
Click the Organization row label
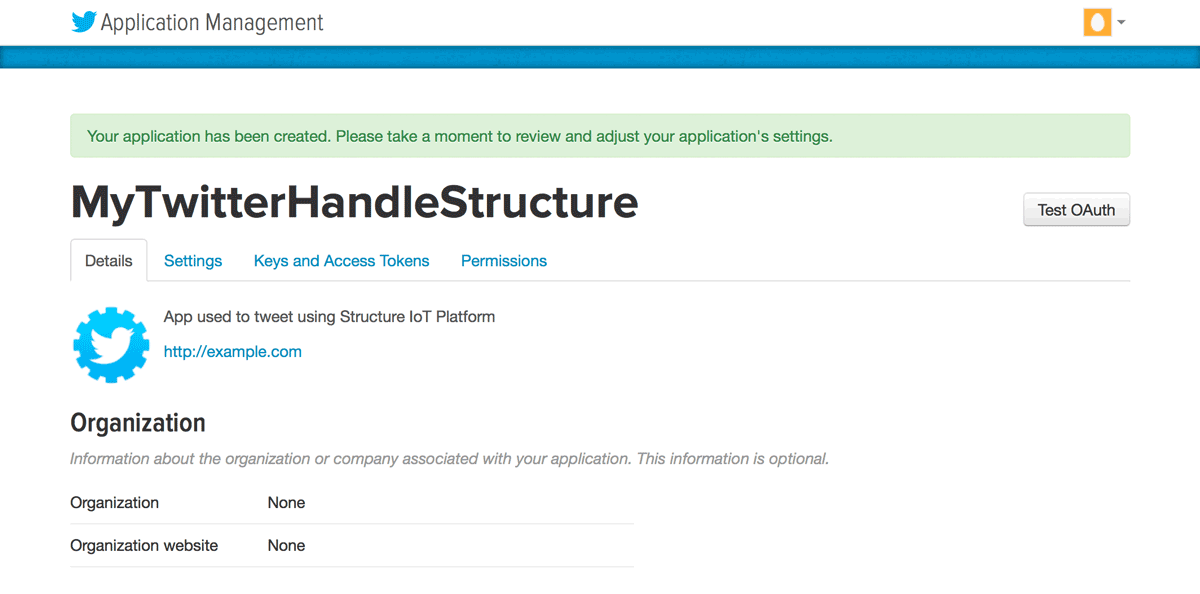[x=114, y=503]
